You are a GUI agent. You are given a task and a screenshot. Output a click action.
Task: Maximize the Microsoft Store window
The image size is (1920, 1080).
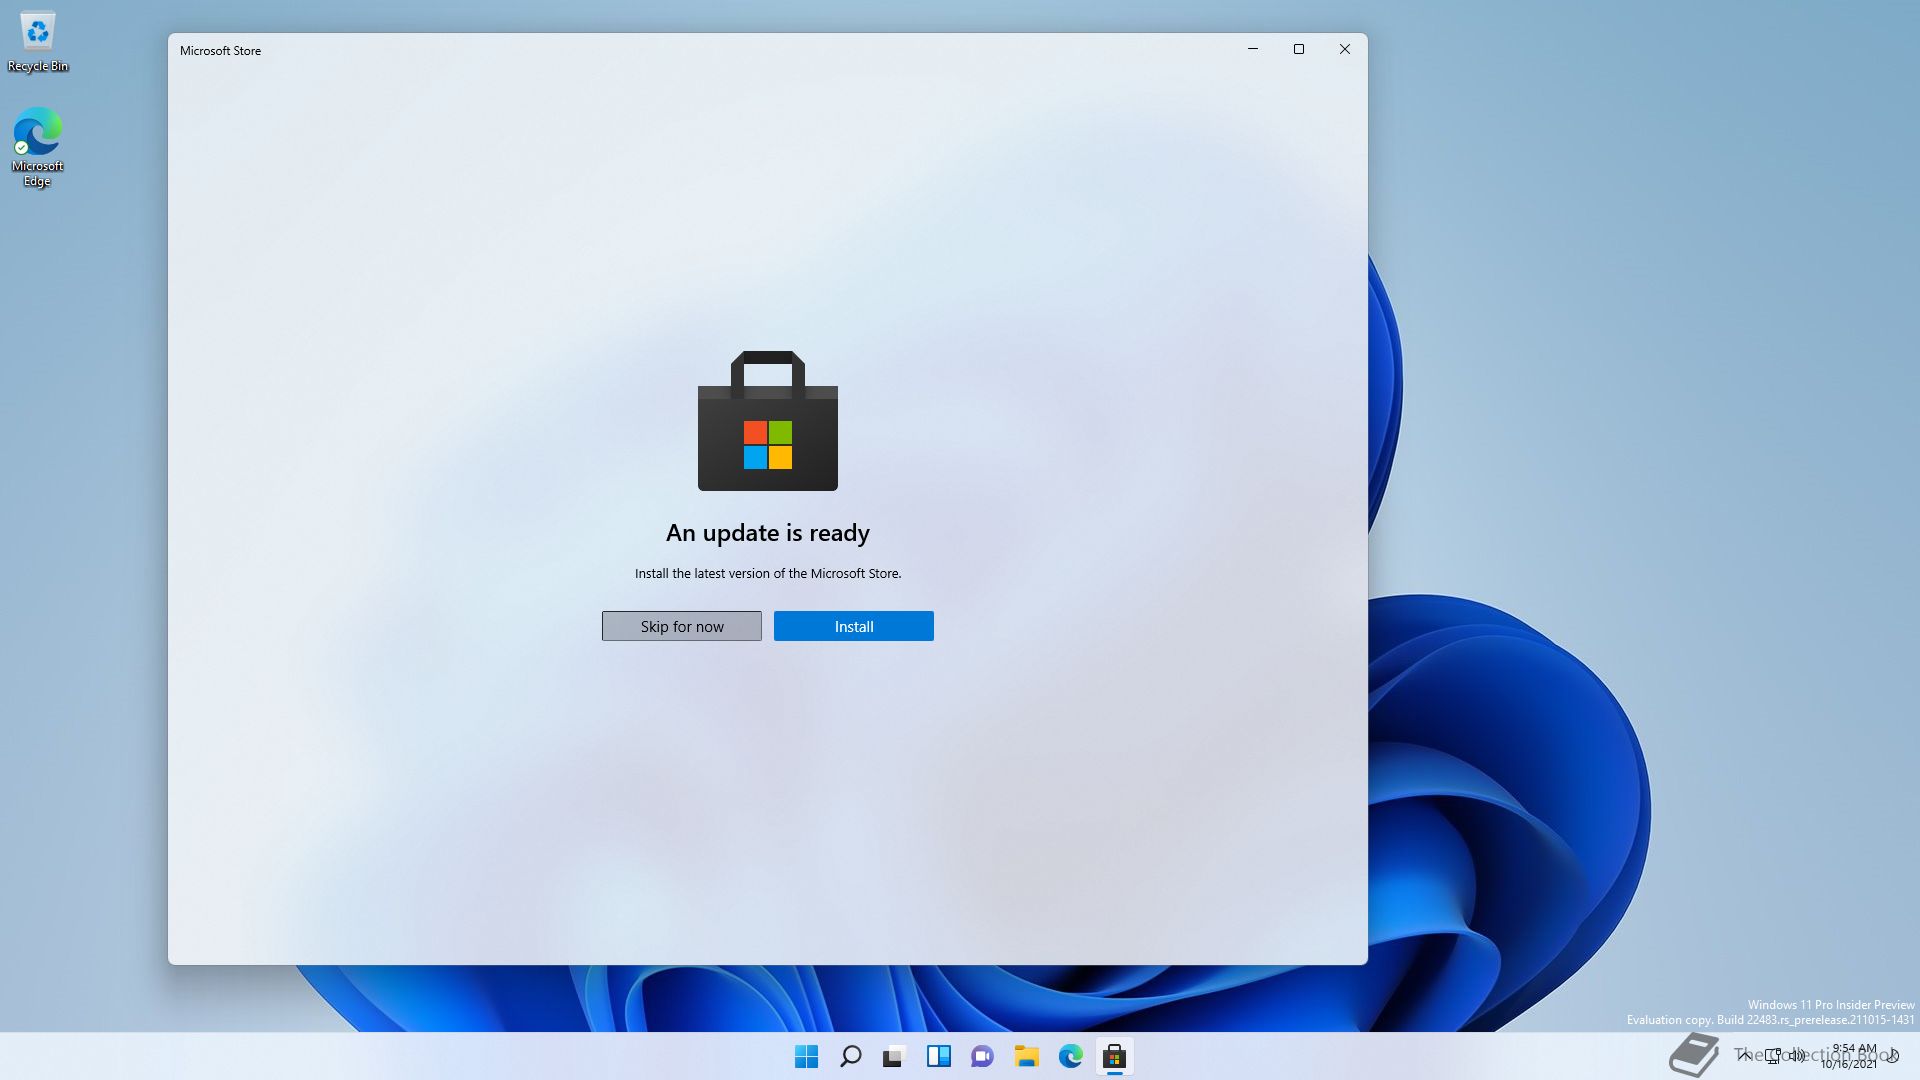point(1298,49)
